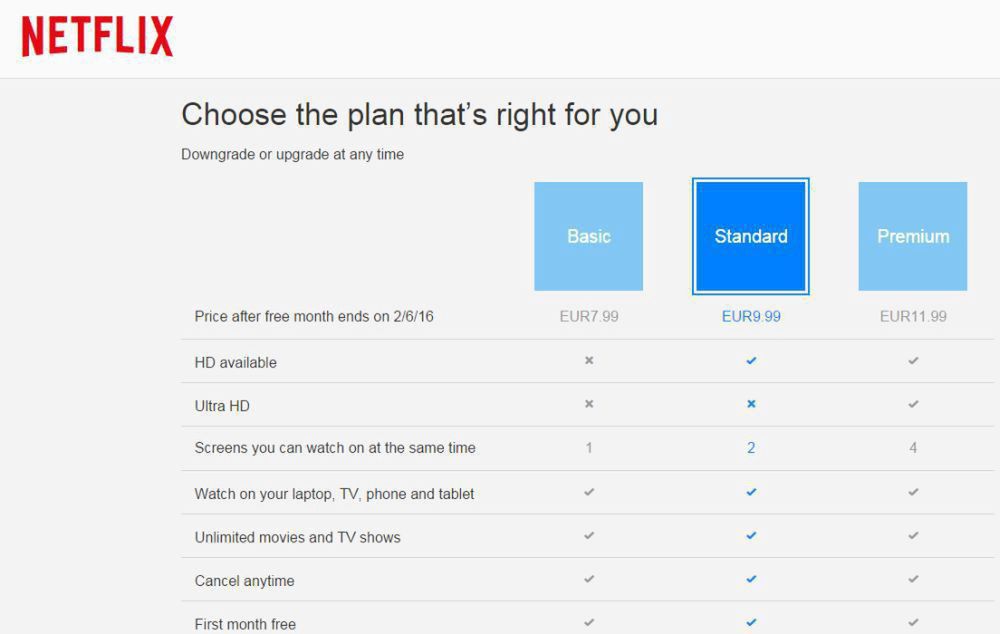Screen dimensions: 1000x634
Task: Choose the Standard plan tile
Action: [750, 236]
